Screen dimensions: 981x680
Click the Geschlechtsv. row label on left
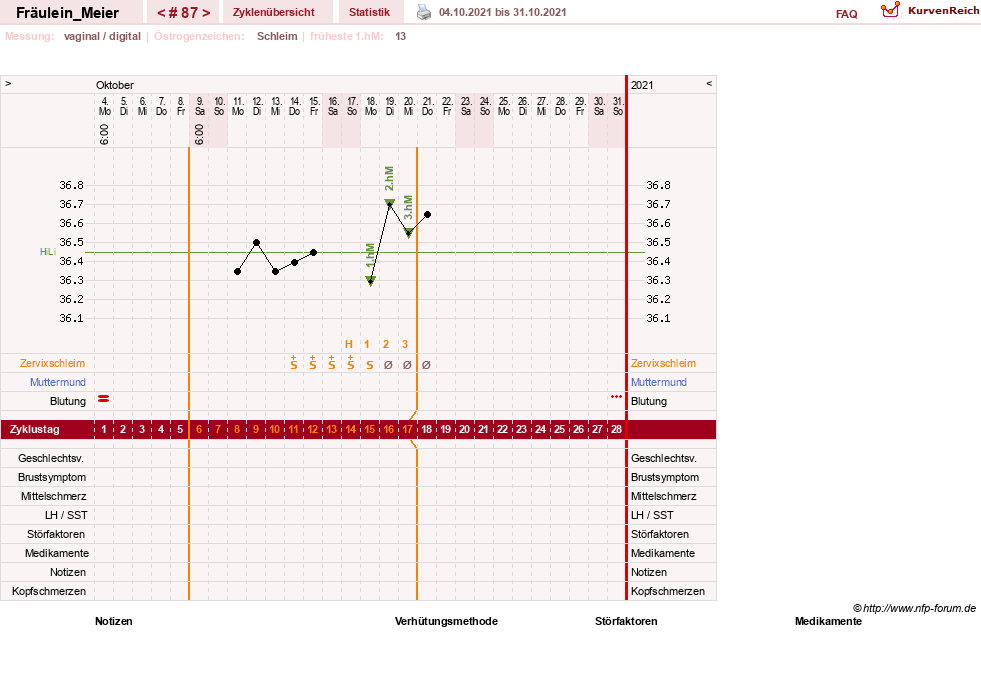(x=51, y=459)
